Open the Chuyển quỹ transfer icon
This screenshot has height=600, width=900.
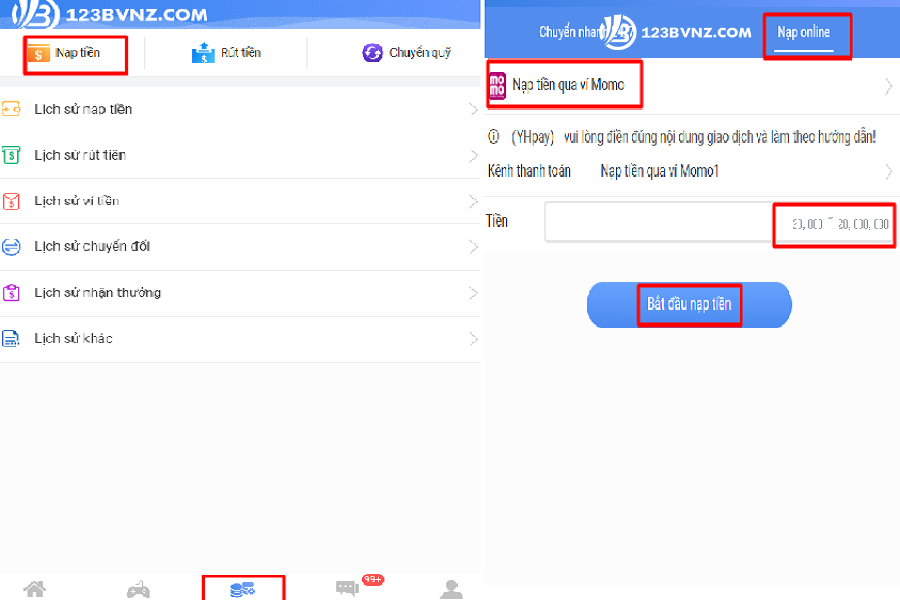pyautogui.click(x=373, y=53)
